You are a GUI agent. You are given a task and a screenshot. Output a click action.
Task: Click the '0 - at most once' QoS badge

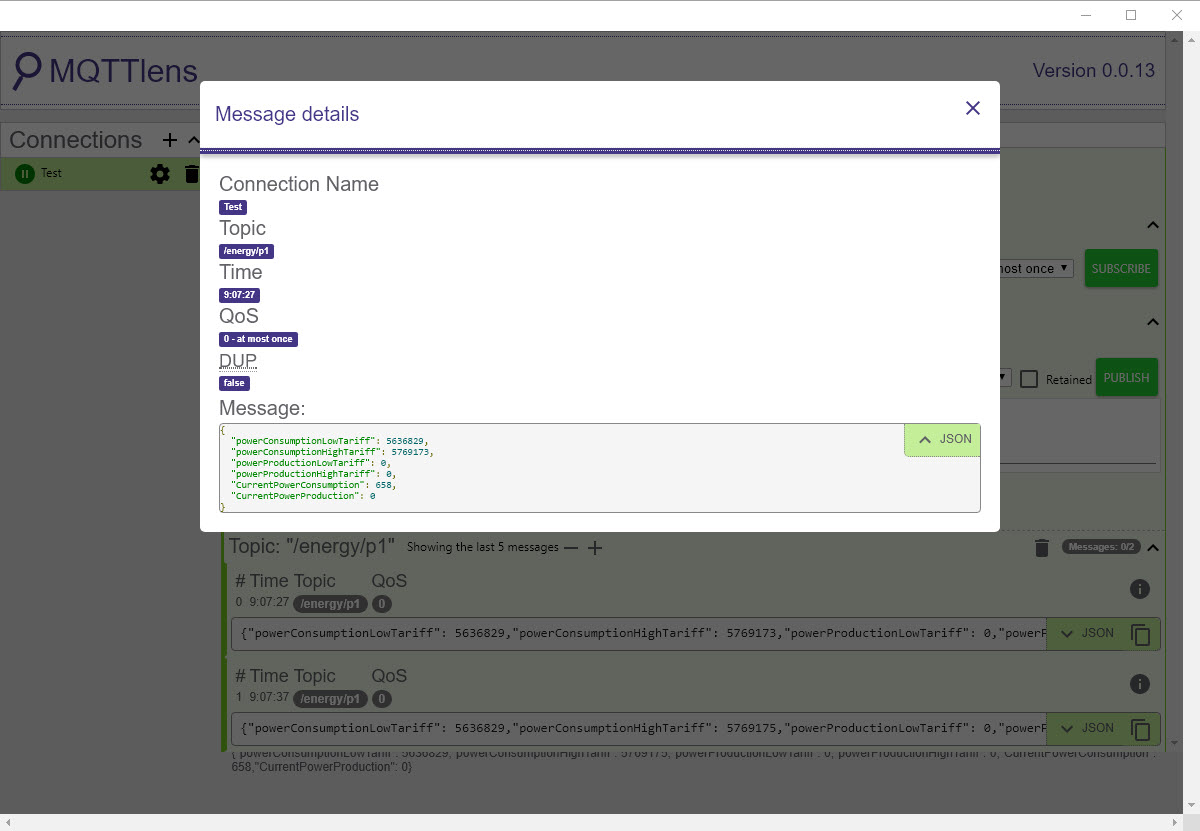point(258,339)
